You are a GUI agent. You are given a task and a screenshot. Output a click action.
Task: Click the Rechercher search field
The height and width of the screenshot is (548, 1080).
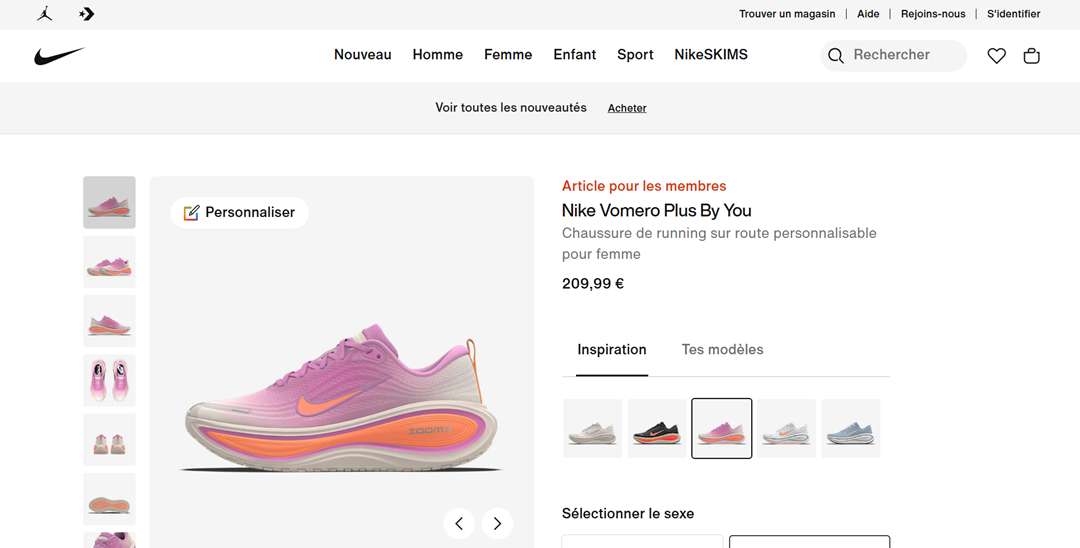click(x=893, y=56)
